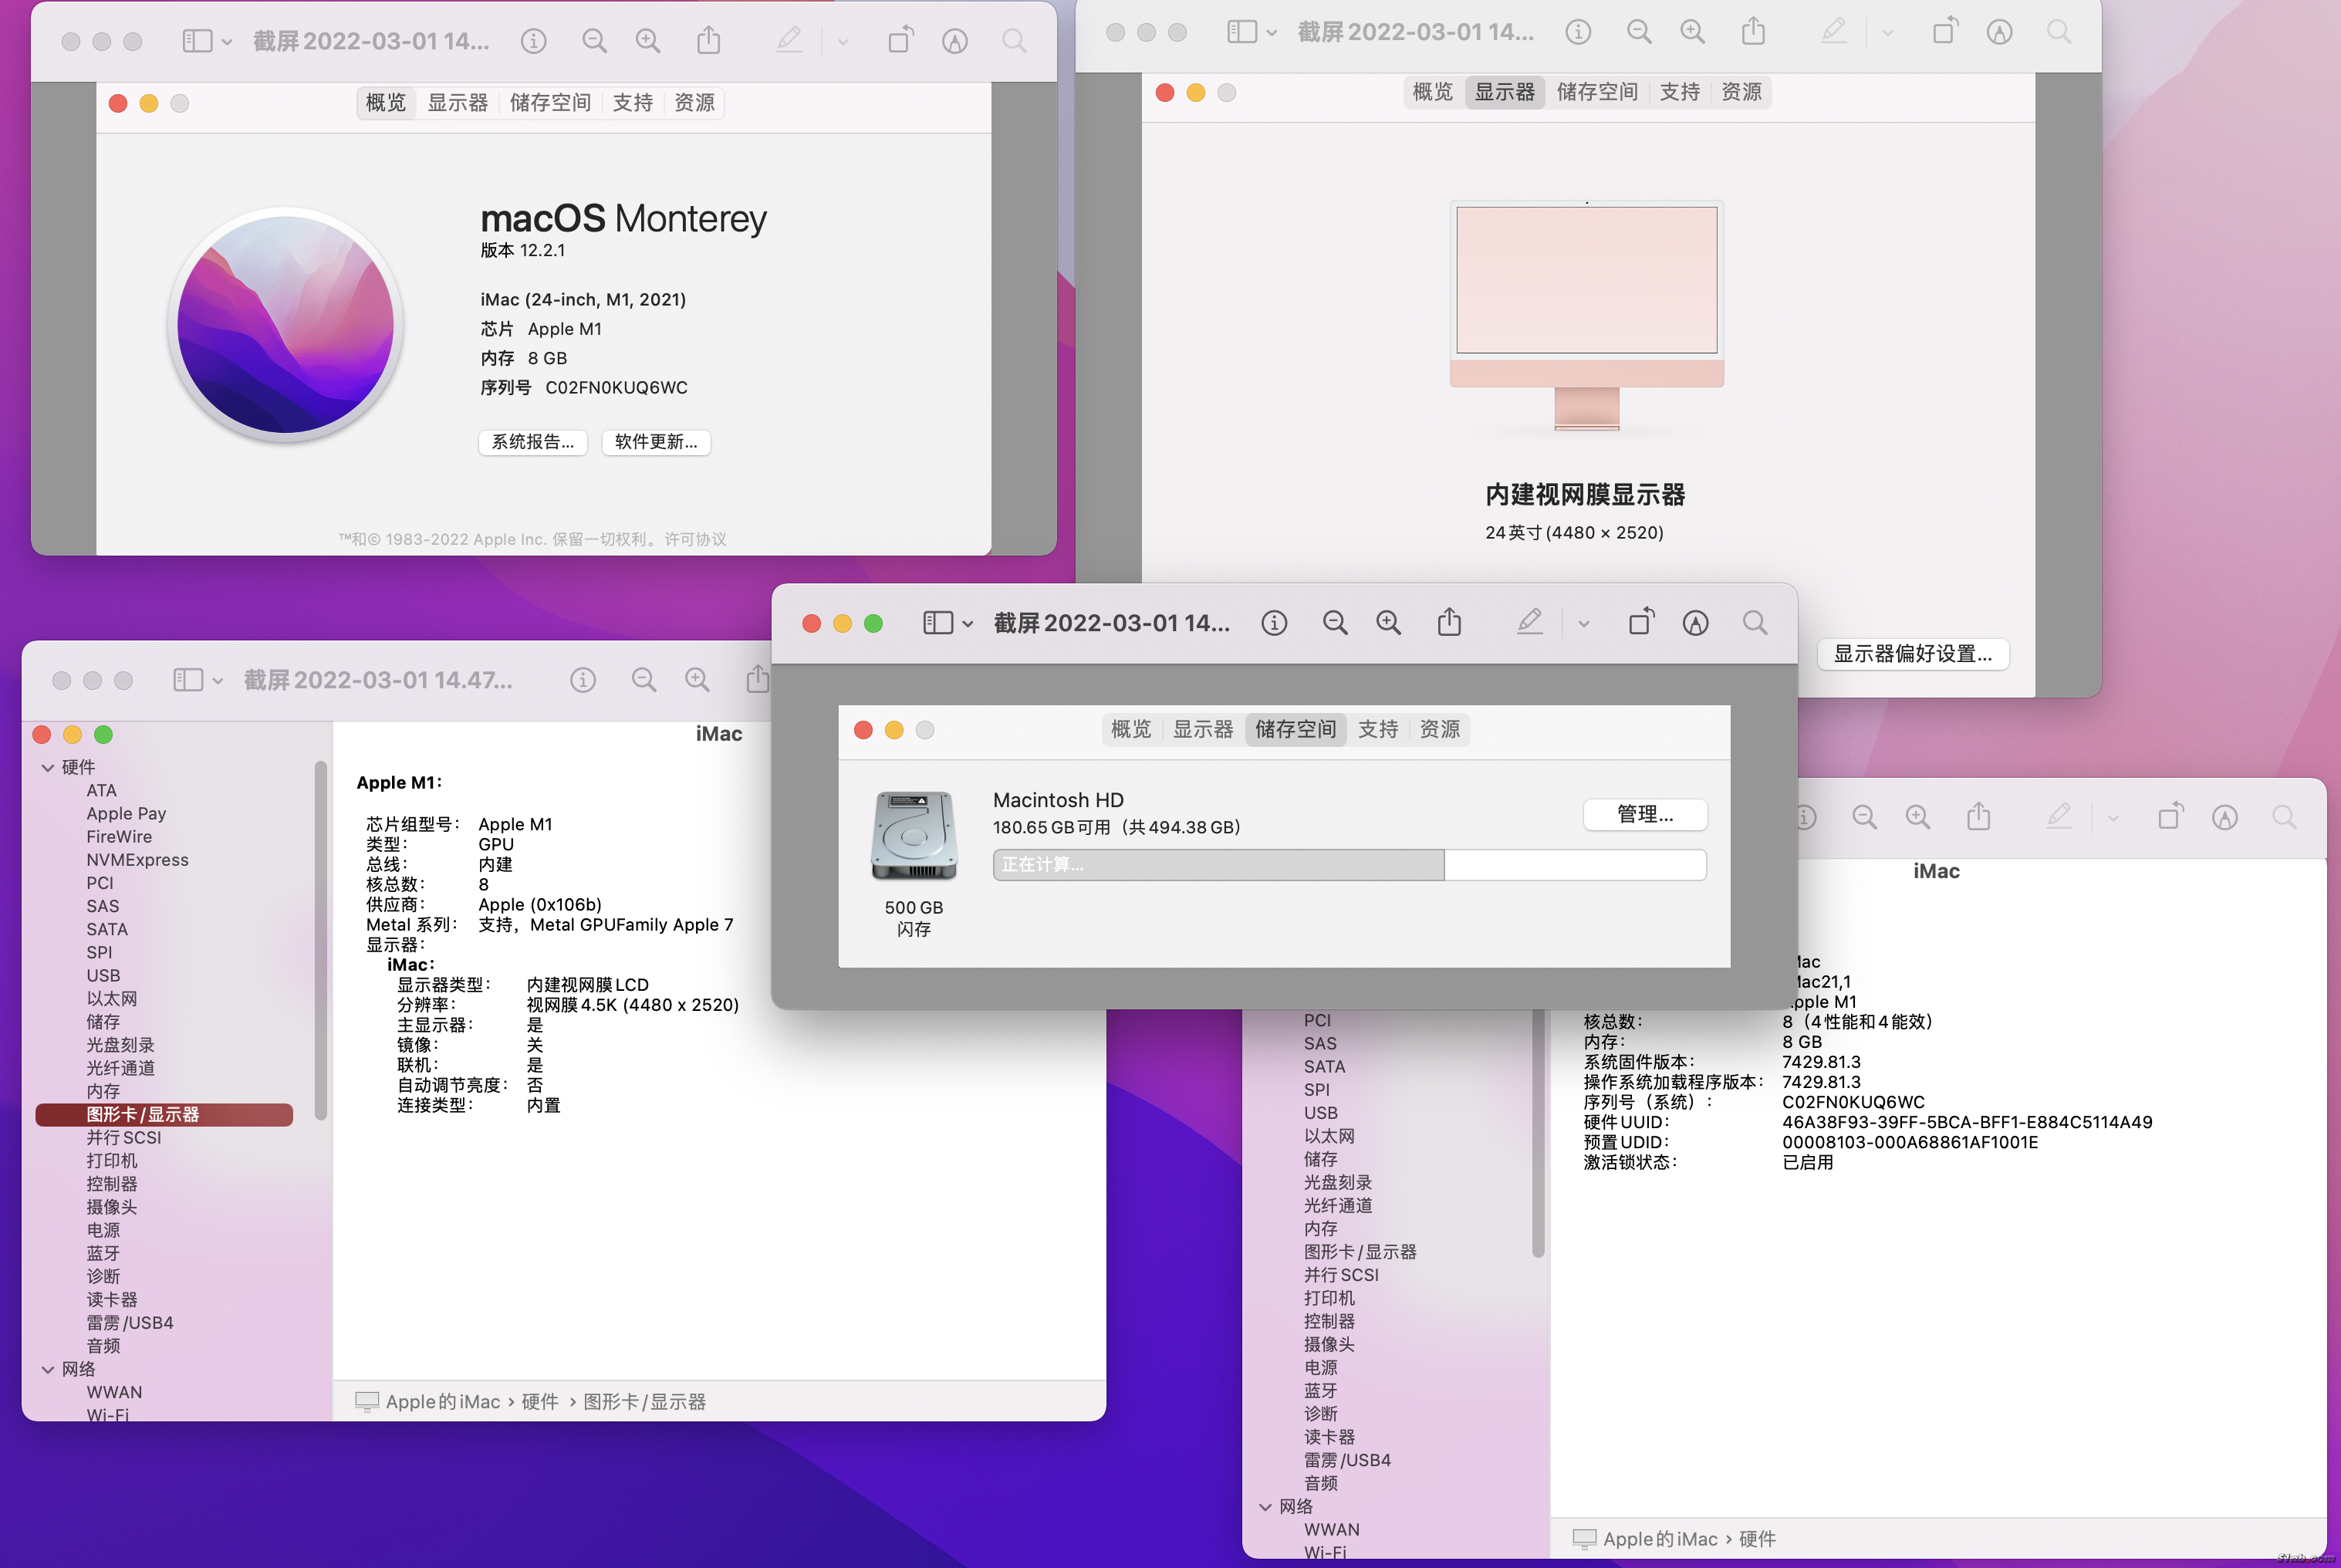Click search icon in front storage Preview window
Image resolution: width=2341 pixels, height=1568 pixels.
1754,623
